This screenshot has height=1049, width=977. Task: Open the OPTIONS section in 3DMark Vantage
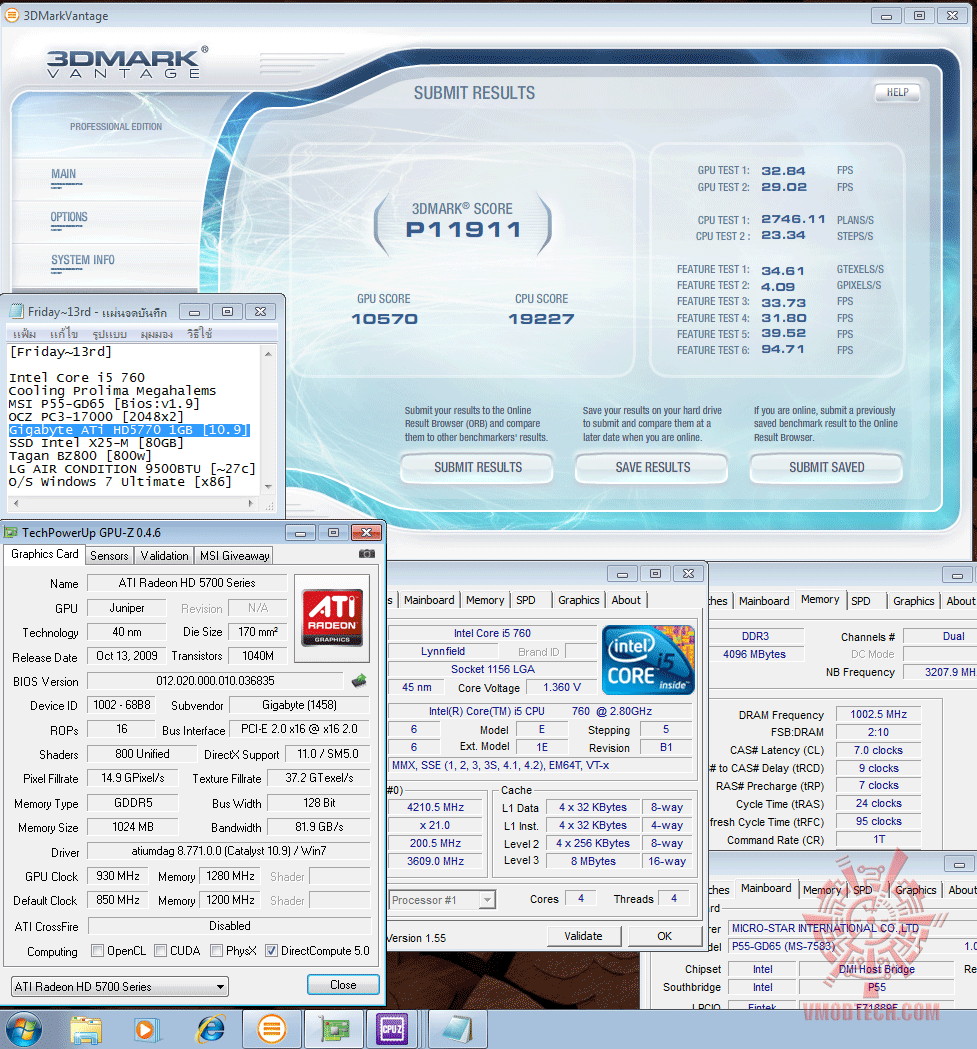69,217
